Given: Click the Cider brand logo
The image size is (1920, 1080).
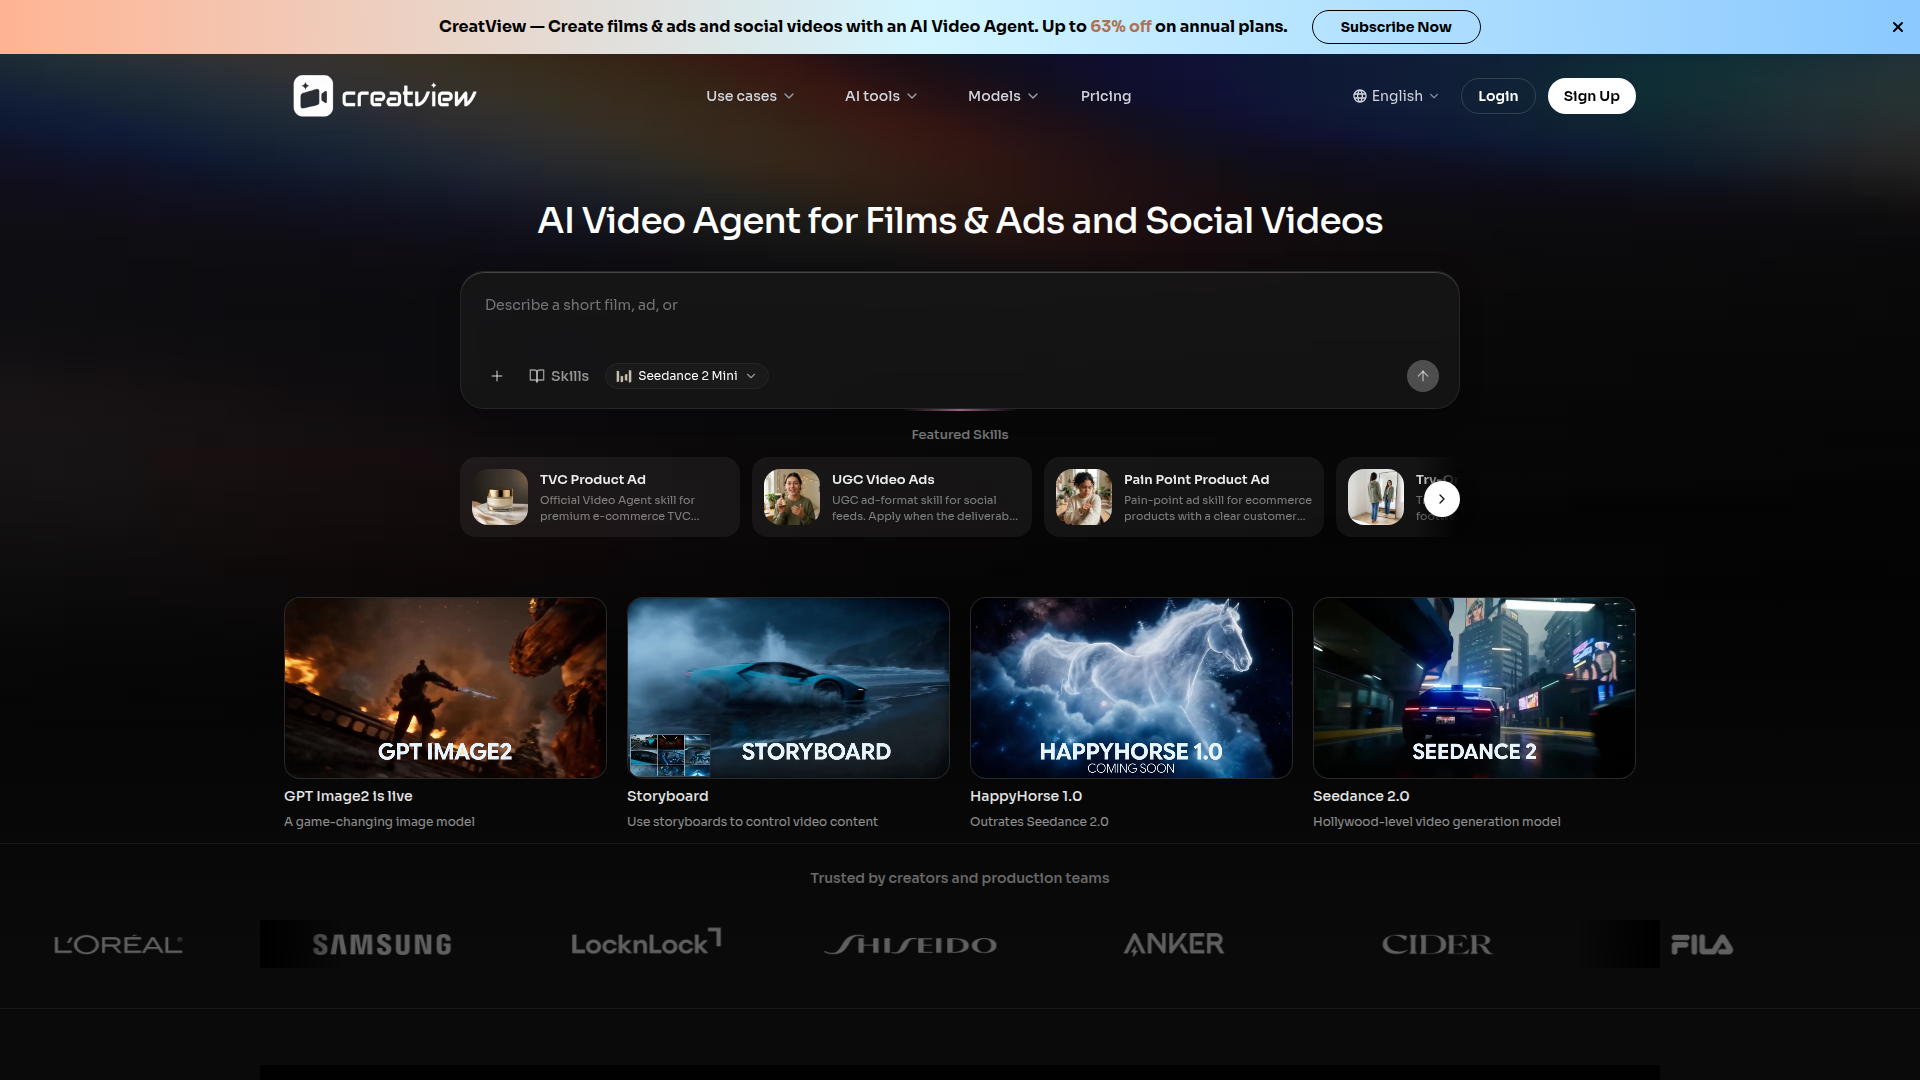Looking at the screenshot, I should tap(1437, 945).
